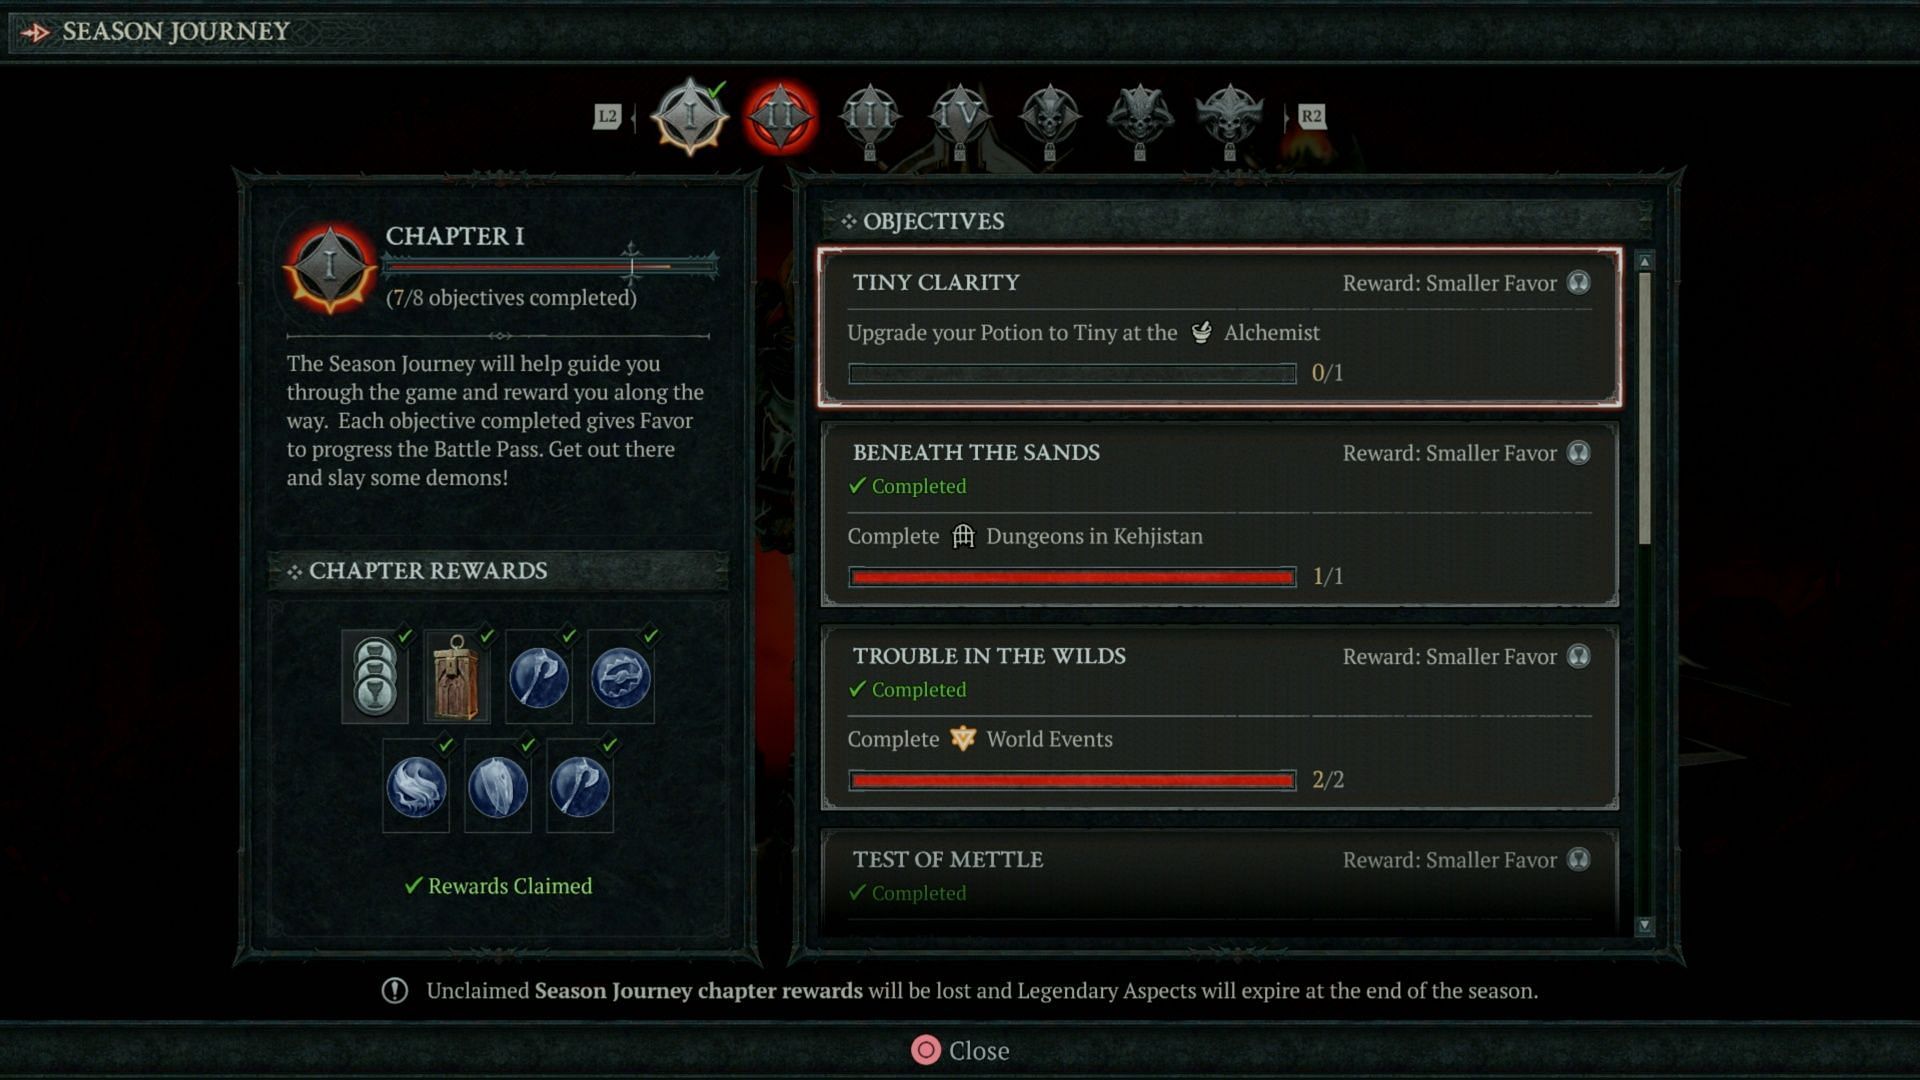Click the Alchemist potion upgrade icon

click(x=1197, y=332)
